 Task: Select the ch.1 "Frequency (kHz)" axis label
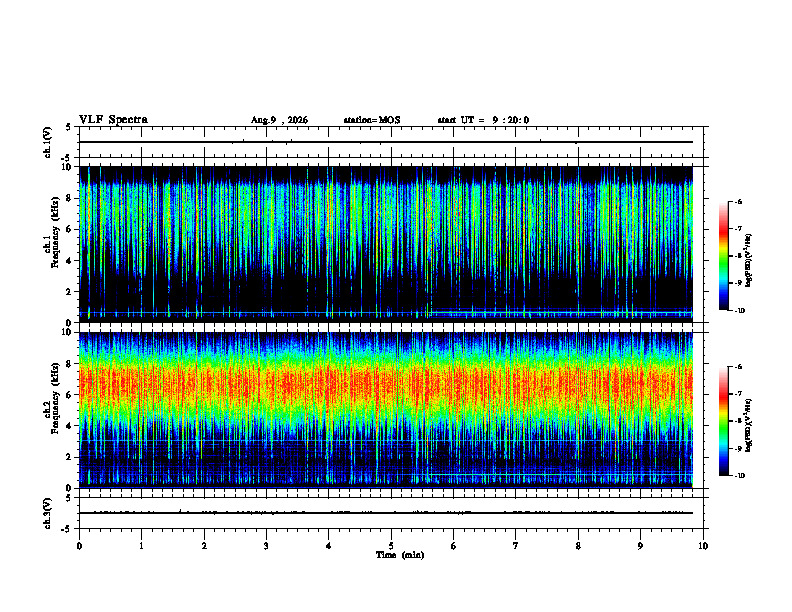55,232
